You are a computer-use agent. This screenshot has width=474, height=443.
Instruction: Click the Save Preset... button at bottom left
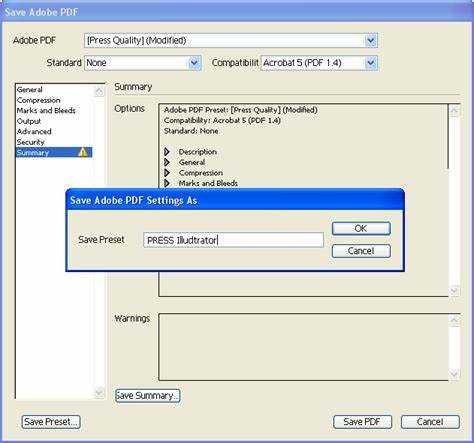[x=51, y=422]
